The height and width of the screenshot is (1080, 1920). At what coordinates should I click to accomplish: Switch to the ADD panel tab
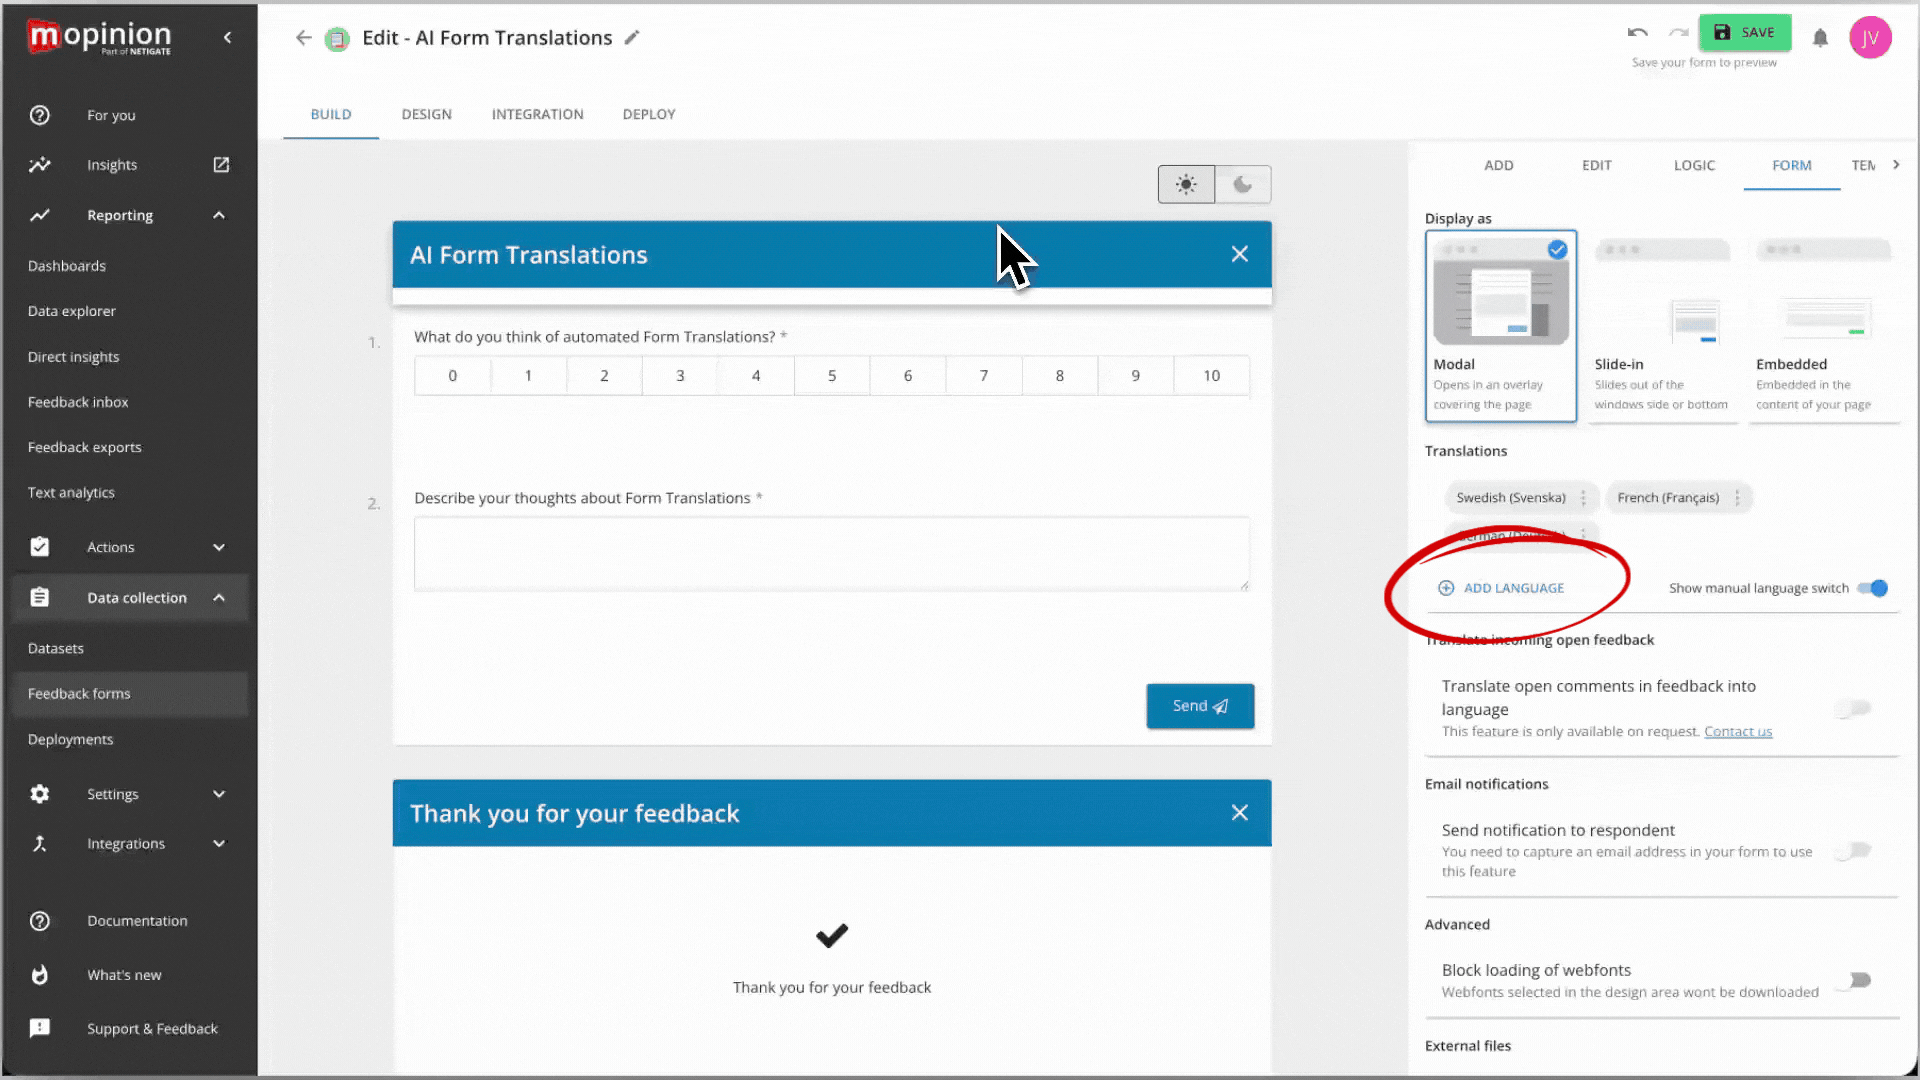coord(1499,165)
